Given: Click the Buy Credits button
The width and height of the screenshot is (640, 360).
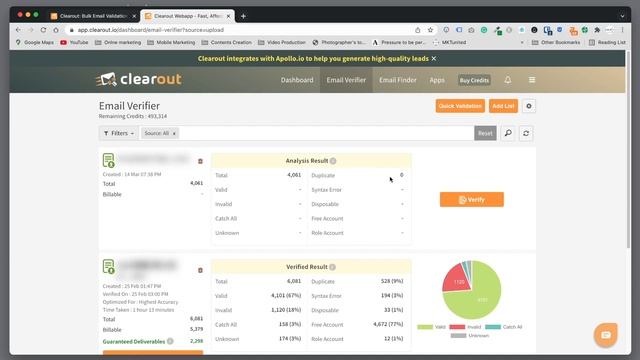Looking at the screenshot, I should pyautogui.click(x=474, y=80).
